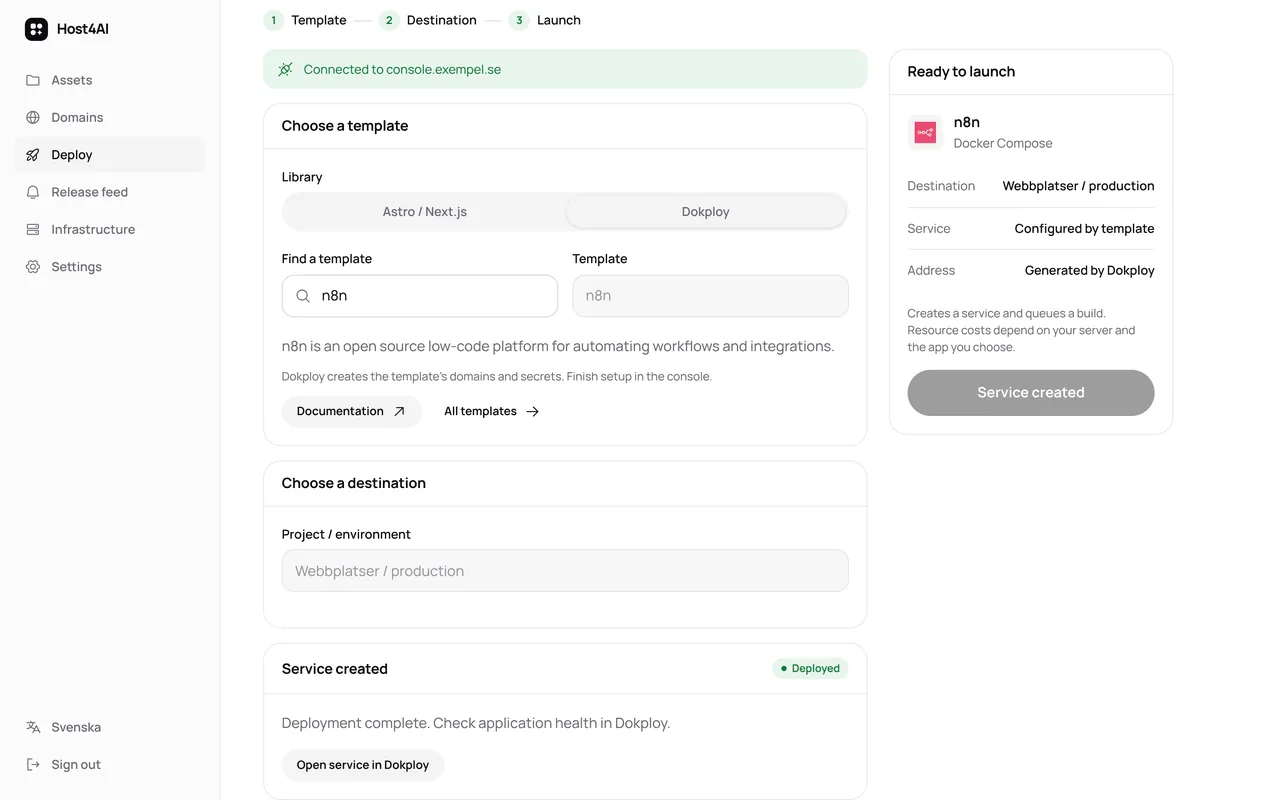The image size is (1280, 800).
Task: Click the Deploy rocket icon
Action: click(33, 155)
